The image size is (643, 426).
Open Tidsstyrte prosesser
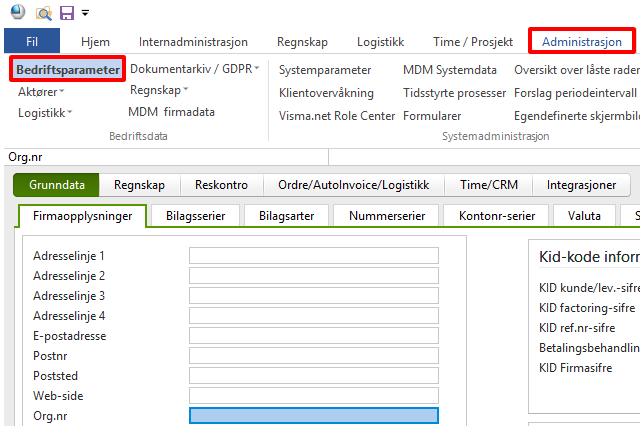[454, 93]
